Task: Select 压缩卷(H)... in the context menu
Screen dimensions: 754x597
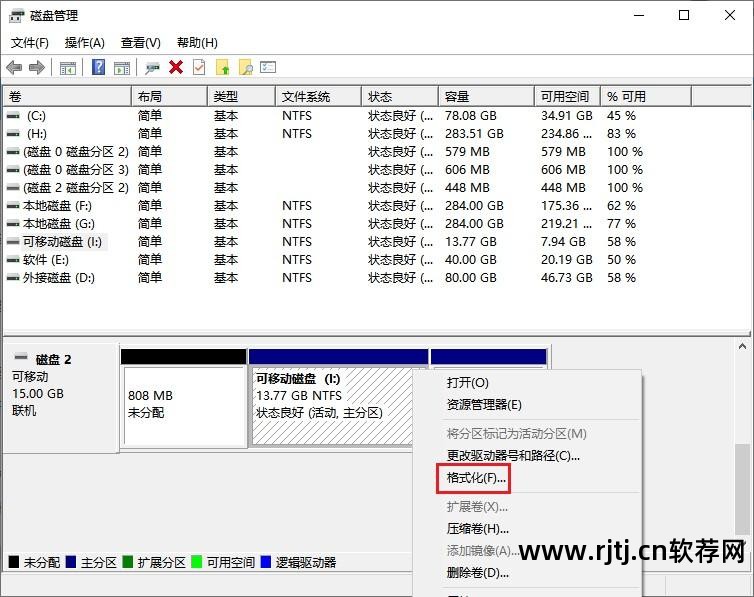Action: [x=528, y=529]
